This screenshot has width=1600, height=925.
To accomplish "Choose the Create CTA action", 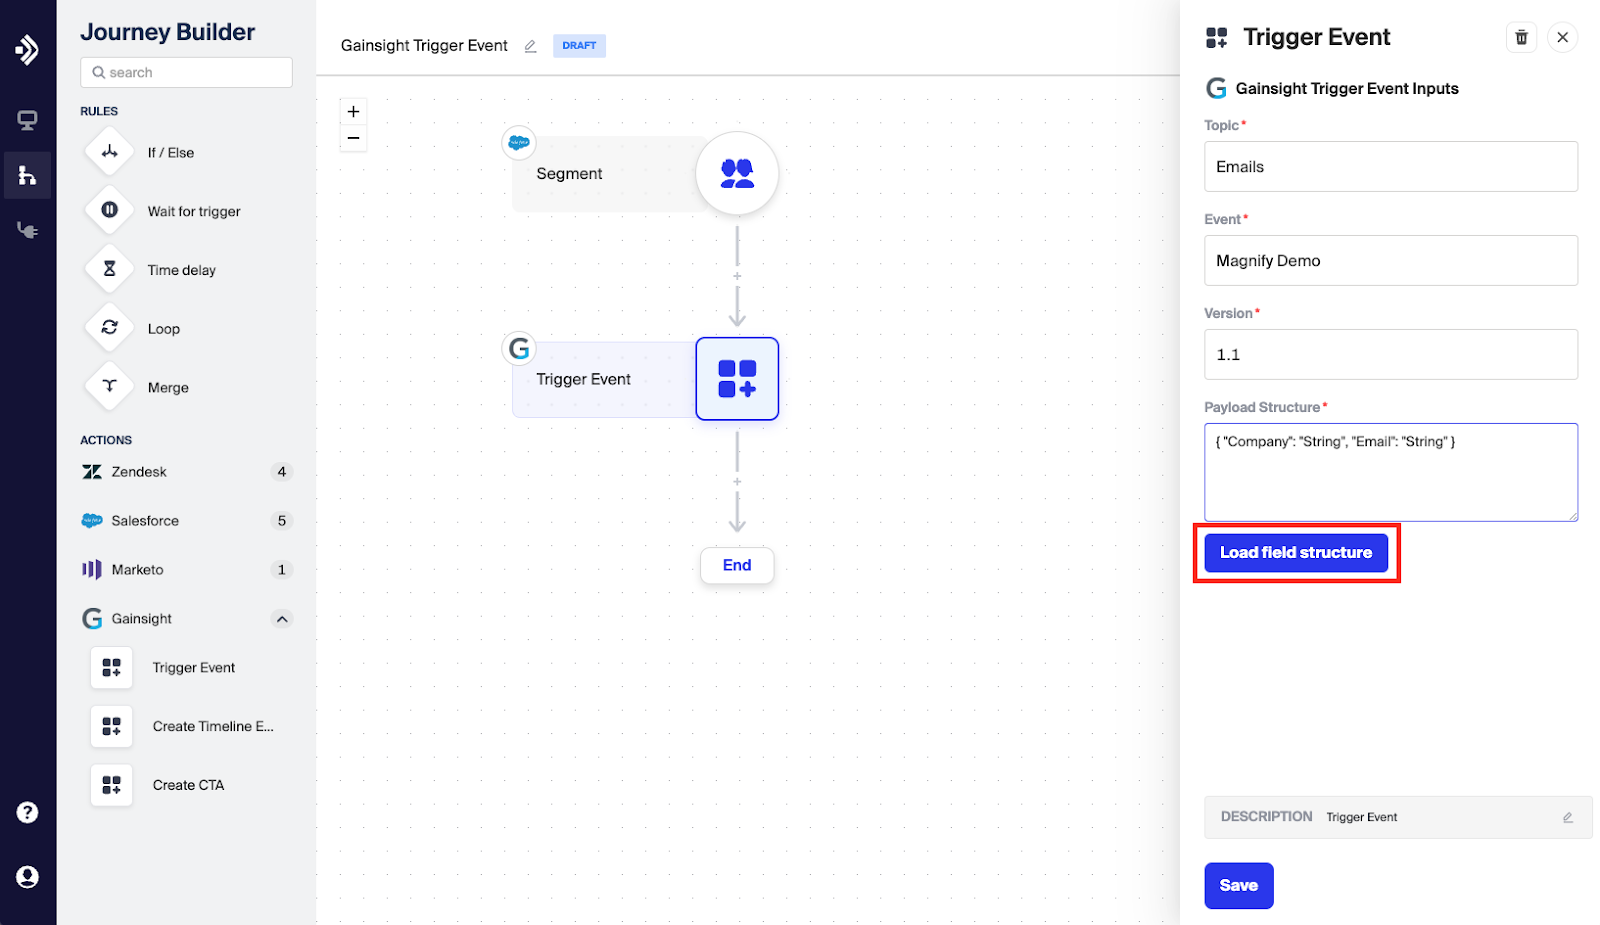I will click(x=188, y=785).
